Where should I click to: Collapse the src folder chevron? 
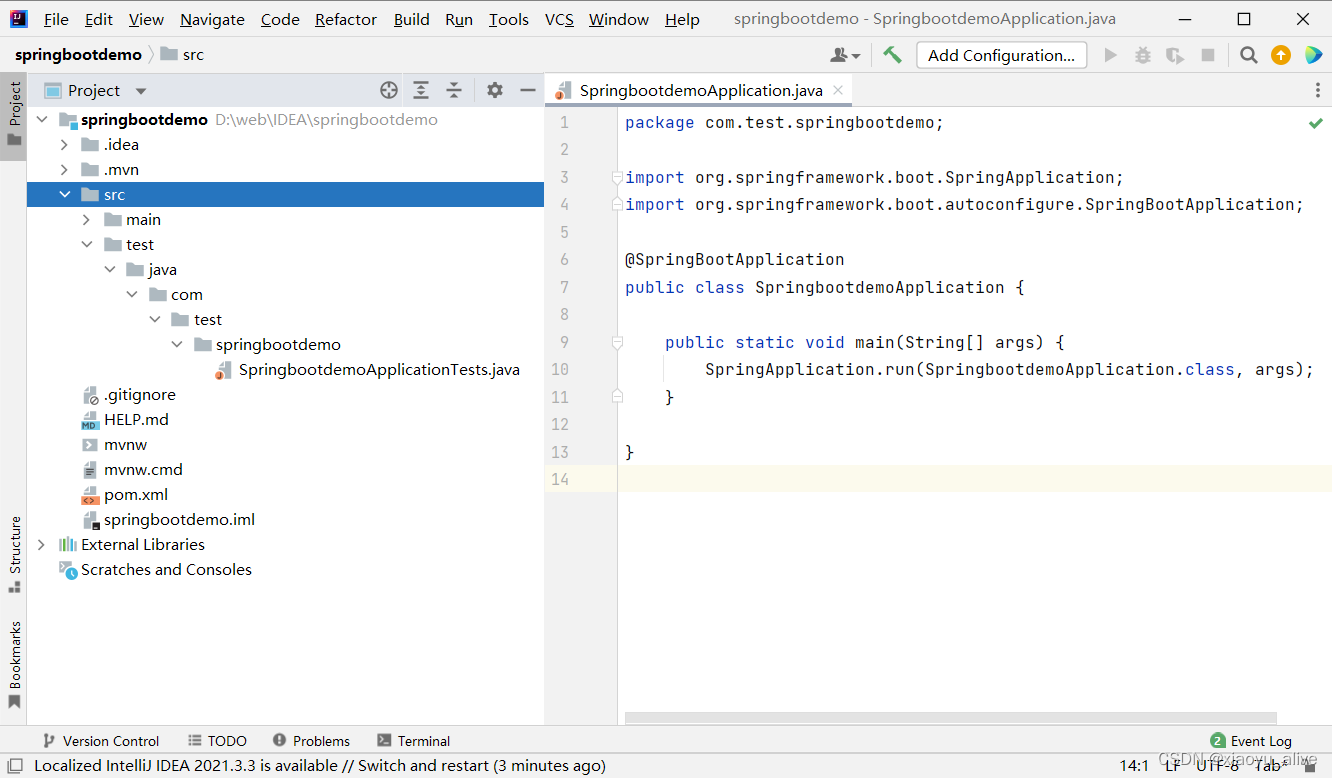coord(65,195)
